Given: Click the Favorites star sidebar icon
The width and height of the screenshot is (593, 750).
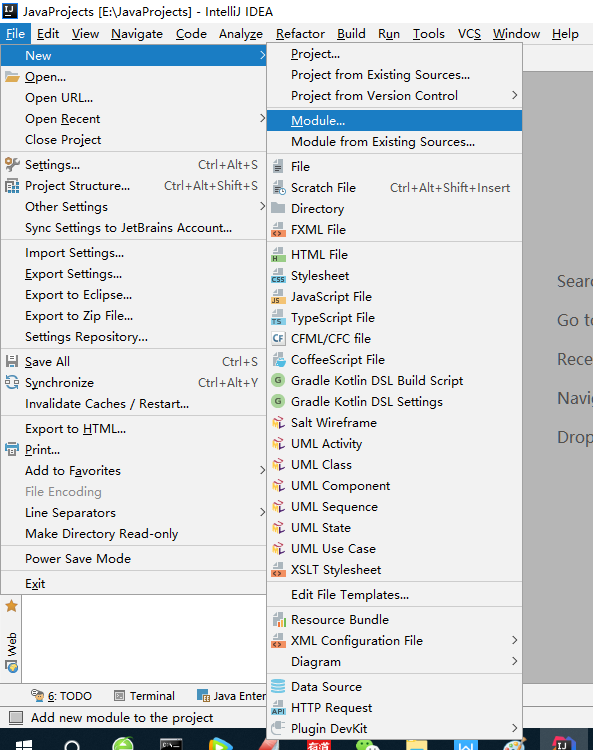Looking at the screenshot, I should (x=11, y=606).
